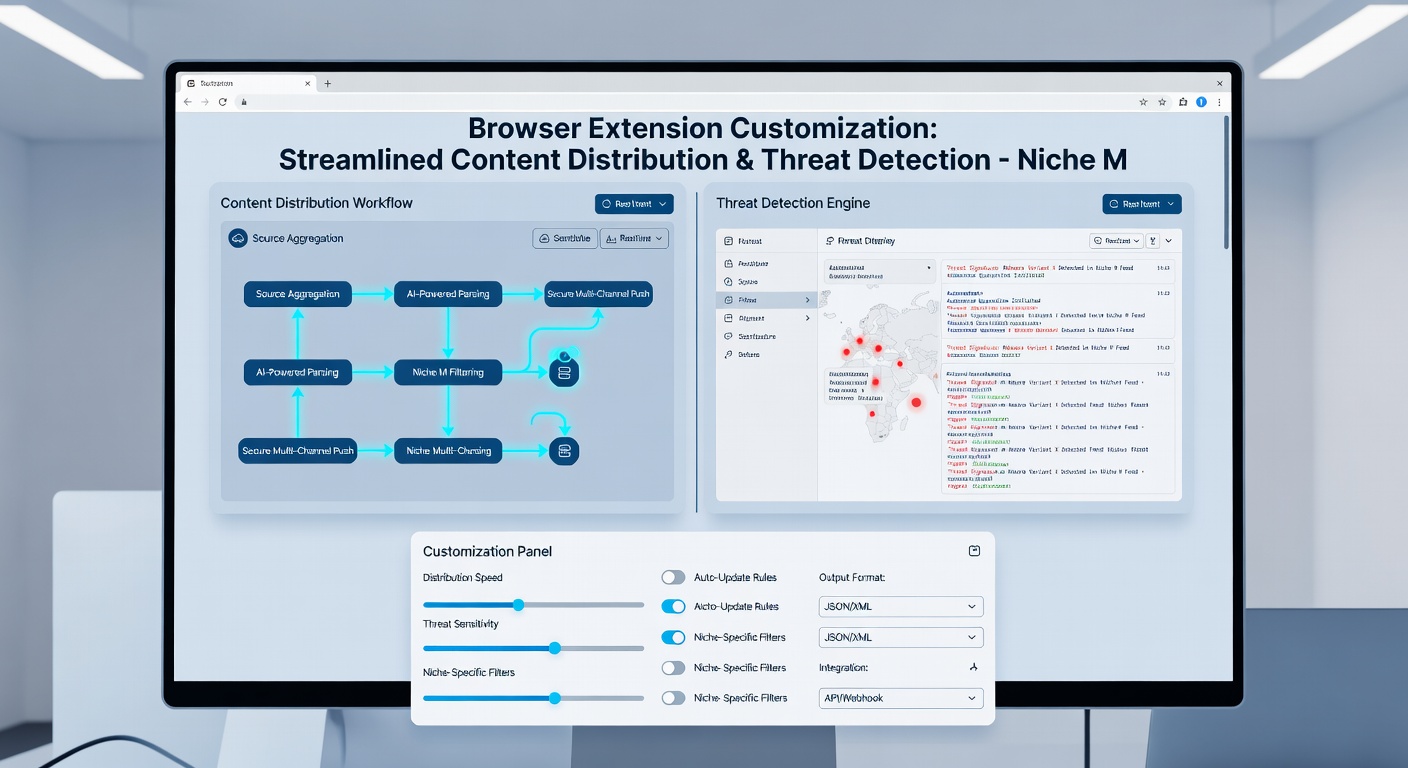Click the Source Aggregation workflow node
Screen dimensions: 1408x768
tap(298, 294)
